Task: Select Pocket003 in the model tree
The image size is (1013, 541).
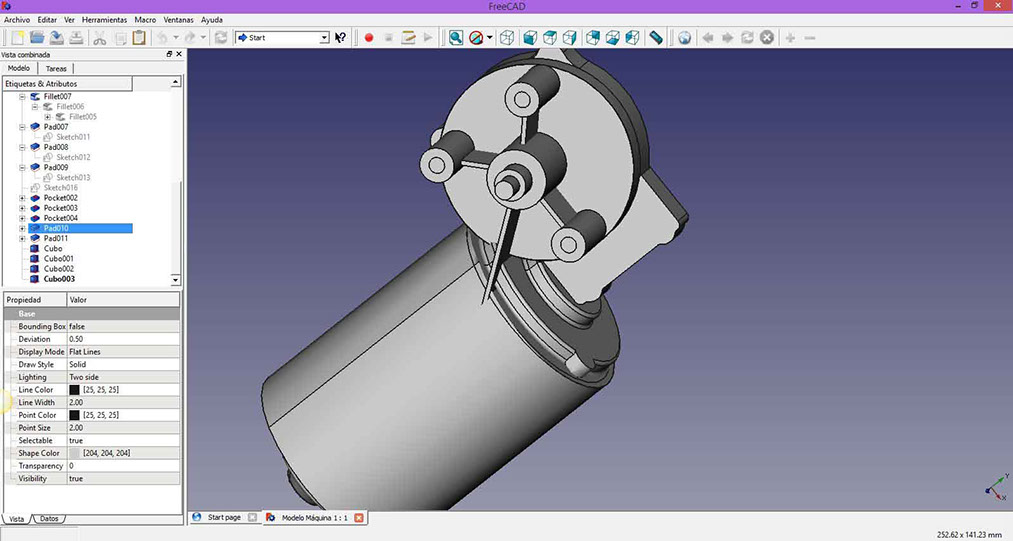Action: pyautogui.click(x=60, y=208)
